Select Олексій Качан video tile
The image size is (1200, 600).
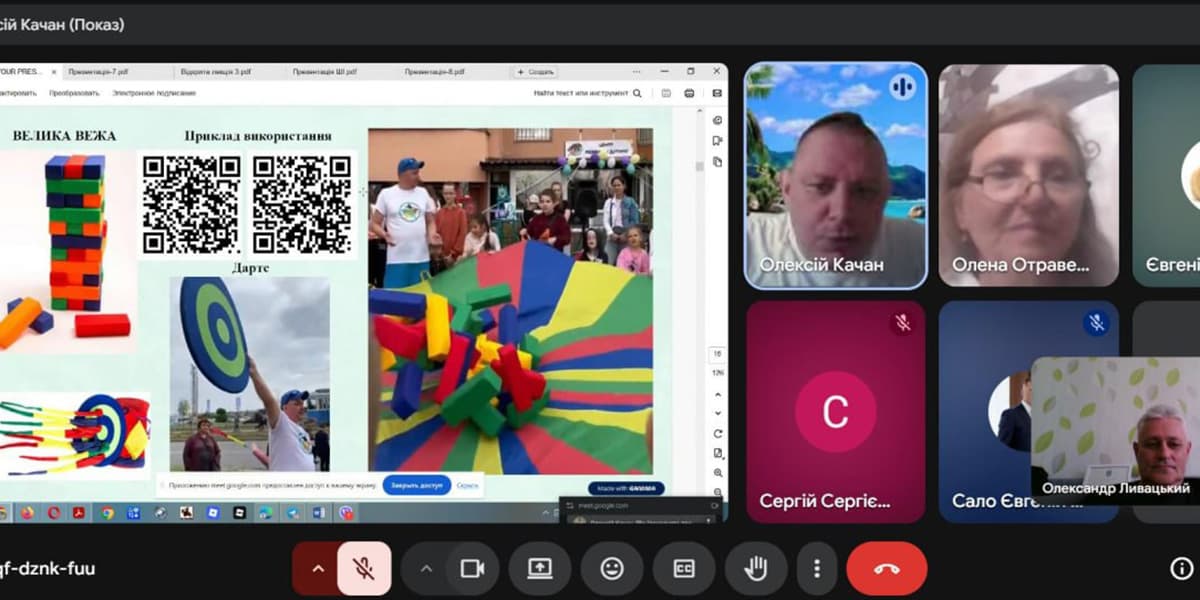tap(836, 176)
